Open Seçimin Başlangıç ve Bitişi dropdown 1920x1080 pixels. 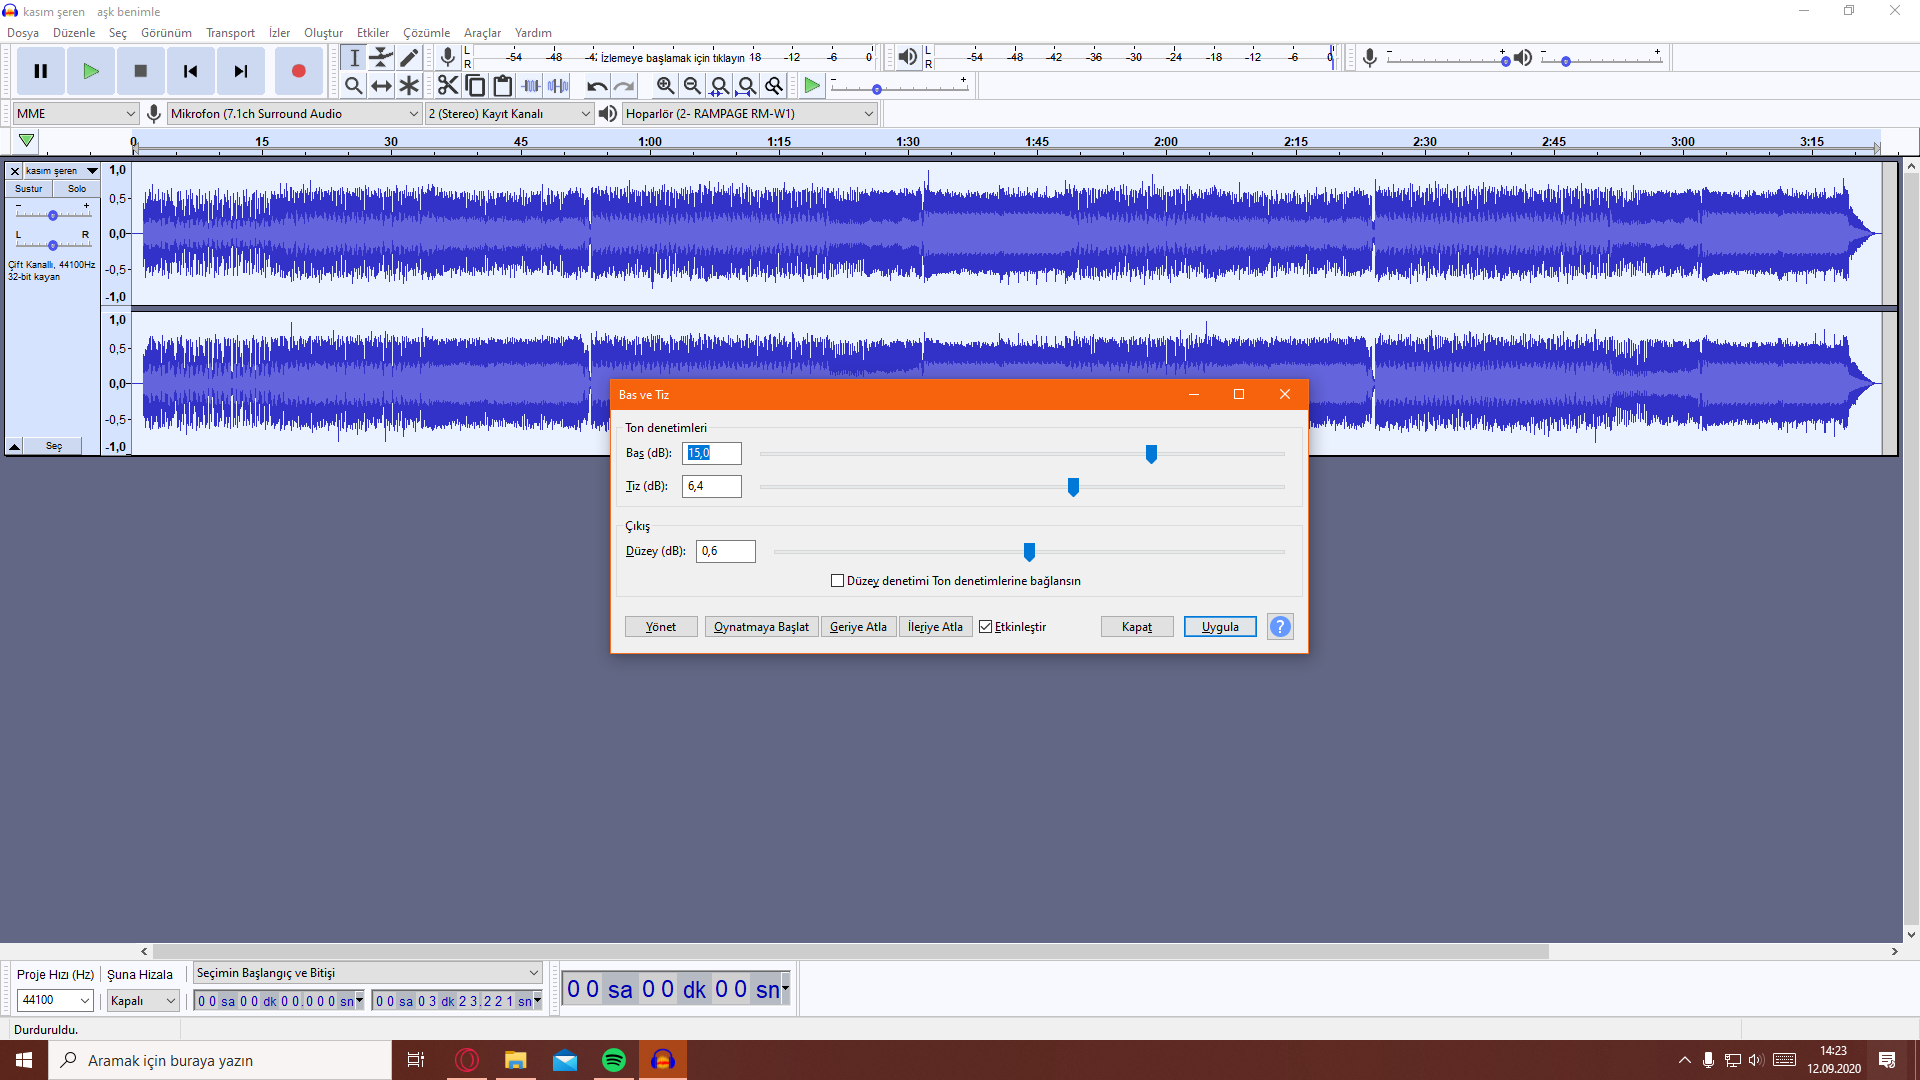367,973
